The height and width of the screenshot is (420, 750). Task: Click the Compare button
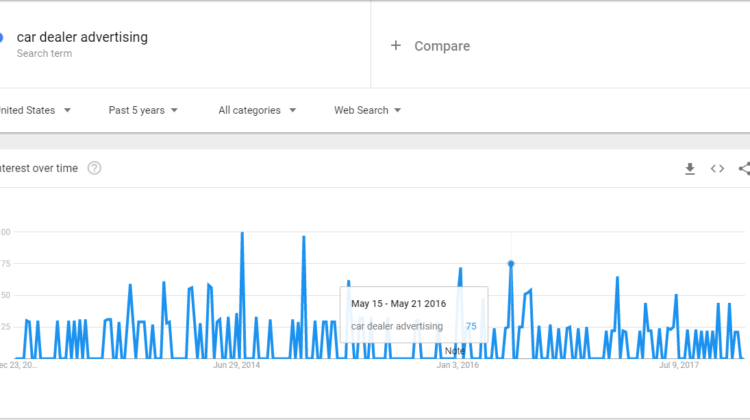tap(441, 46)
